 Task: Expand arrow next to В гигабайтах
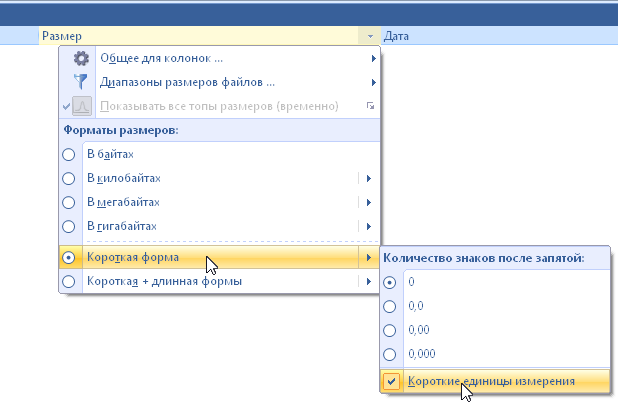click(369, 227)
